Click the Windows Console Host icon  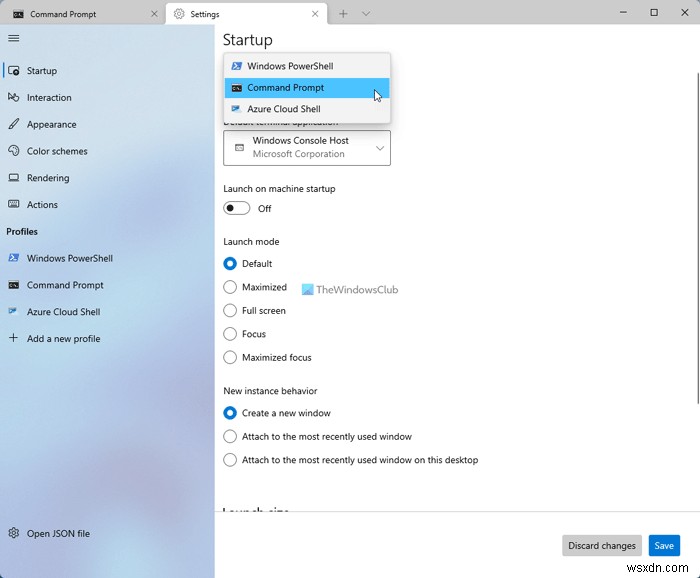(x=240, y=147)
